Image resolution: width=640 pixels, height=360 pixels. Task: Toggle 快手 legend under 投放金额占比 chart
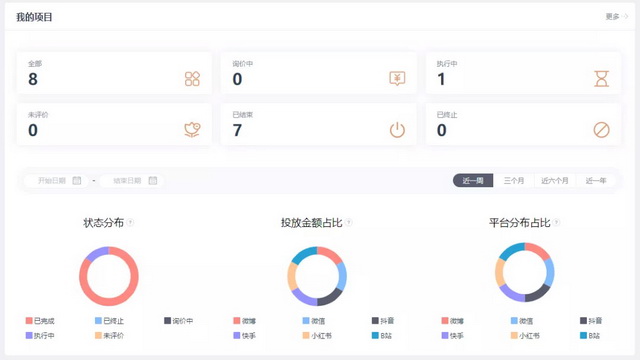[x=244, y=336]
